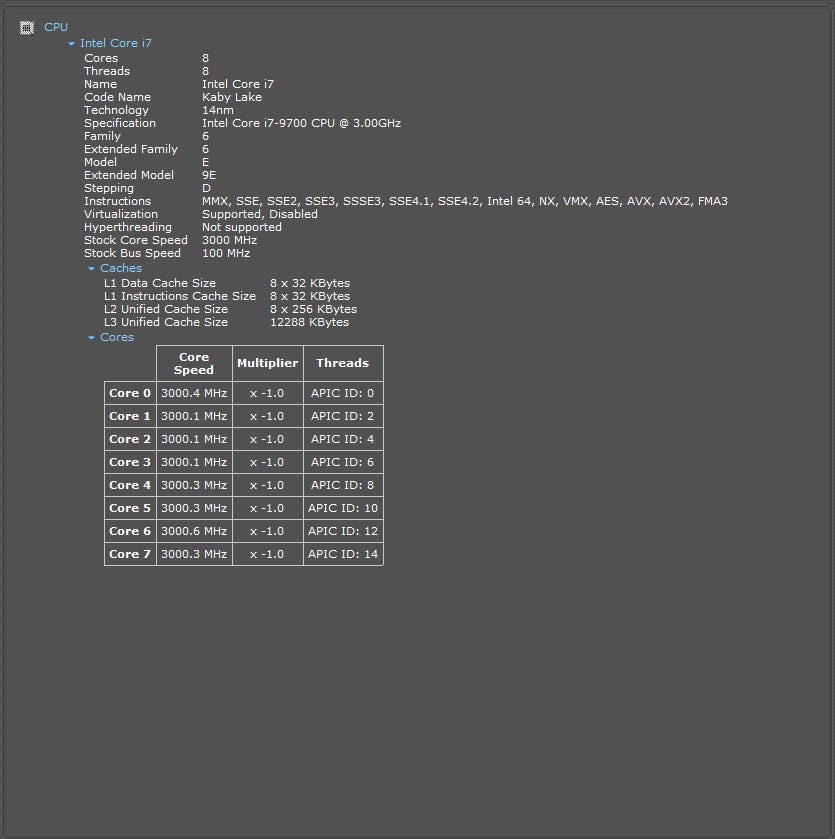Image resolution: width=835 pixels, height=839 pixels.
Task: Click the Threads row label above the table
Action: pos(106,71)
